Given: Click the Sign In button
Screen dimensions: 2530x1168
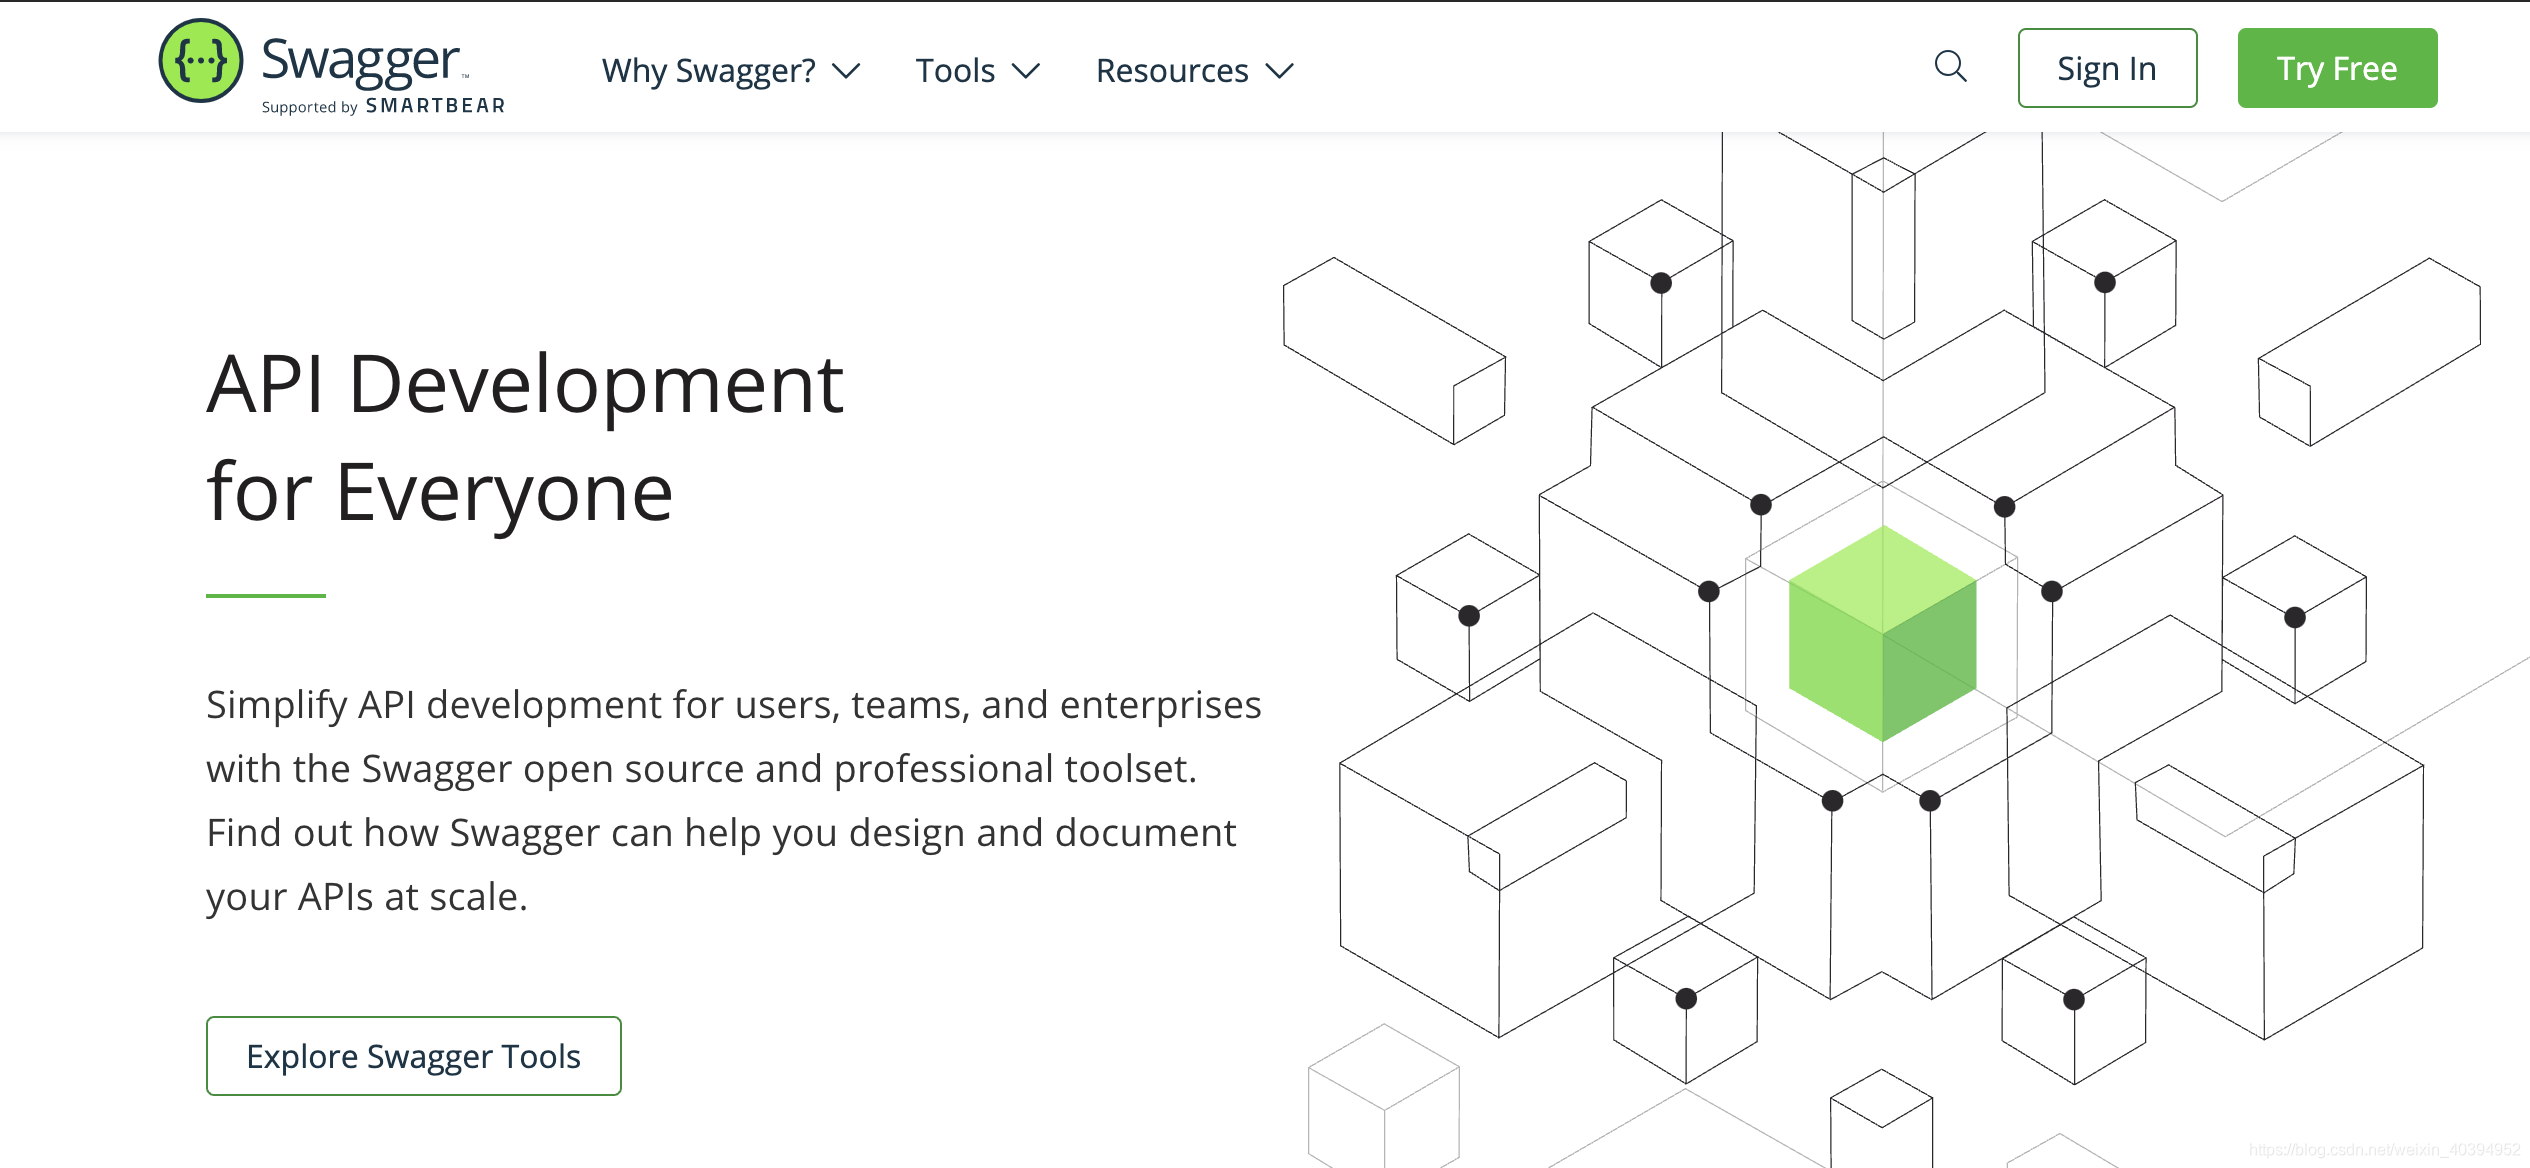Looking at the screenshot, I should 2107,68.
